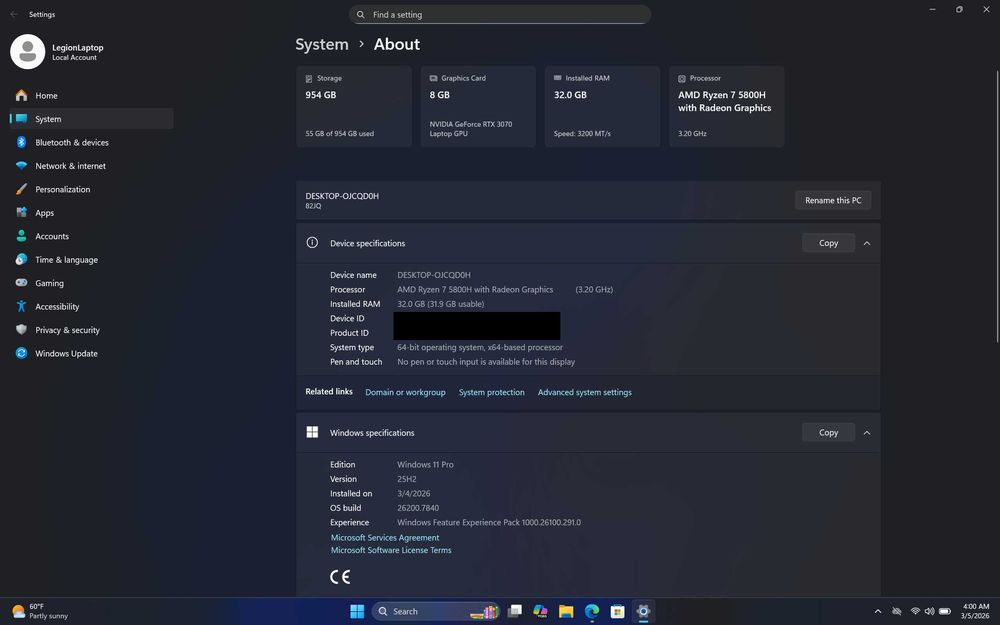The height and width of the screenshot is (625, 1000).
Task: Open the Windows Start menu
Action: coord(357,611)
